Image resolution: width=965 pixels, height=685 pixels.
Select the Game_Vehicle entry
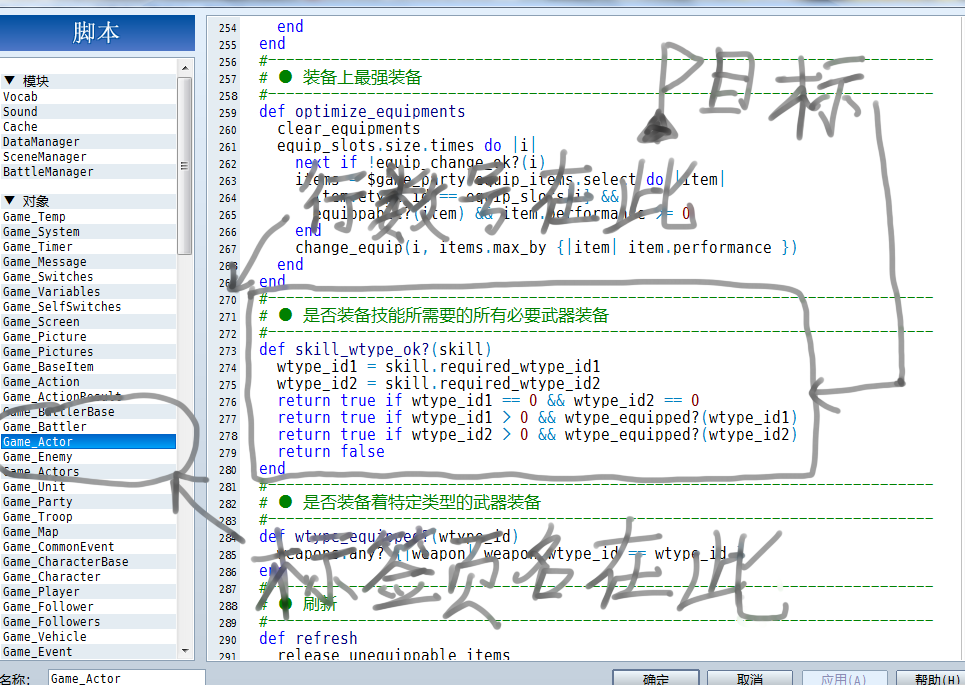pos(88,637)
